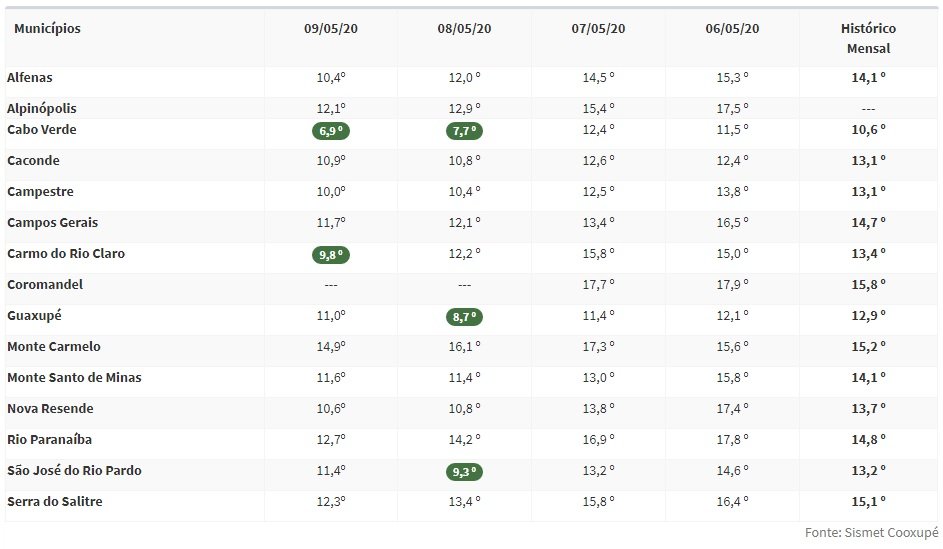The height and width of the screenshot is (549, 943).
Task: Click the green 8,7° badge for Guaxupé
Action: tap(464, 317)
